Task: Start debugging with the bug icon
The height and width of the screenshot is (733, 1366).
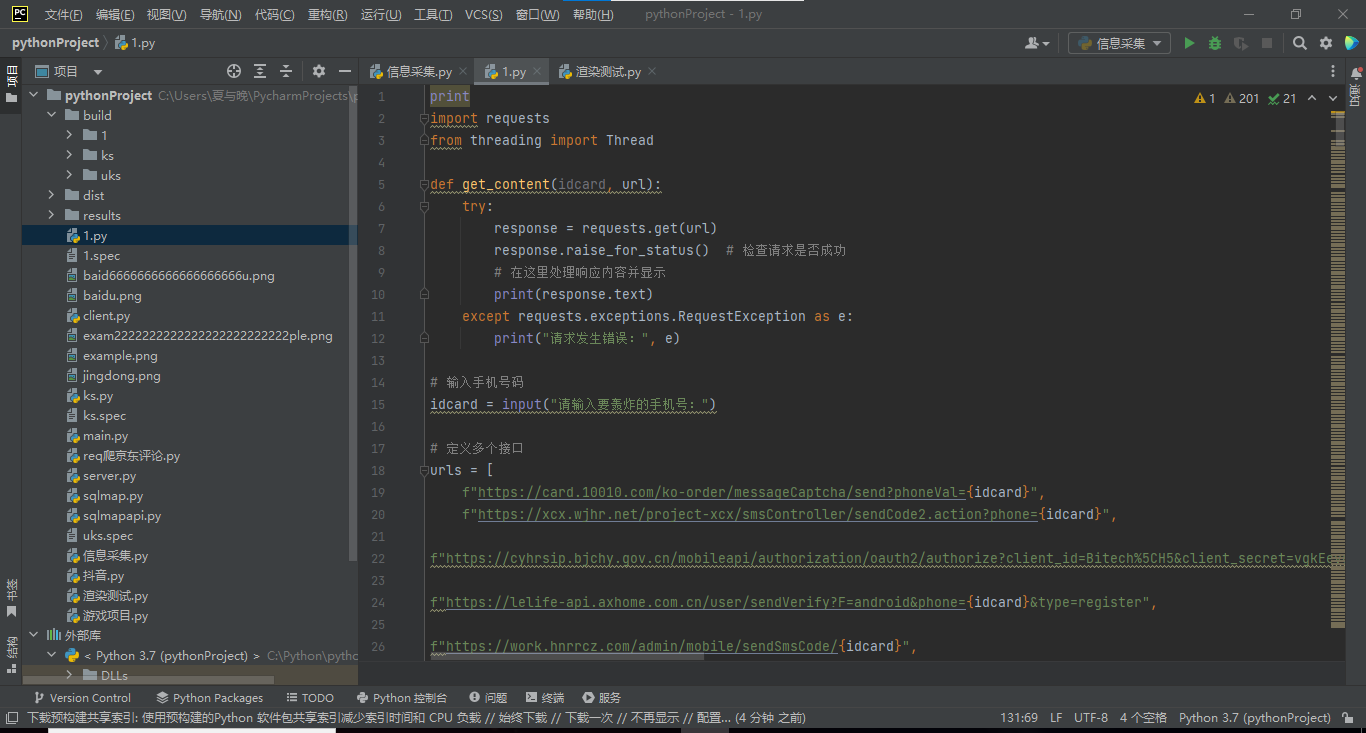Action: coord(1215,43)
